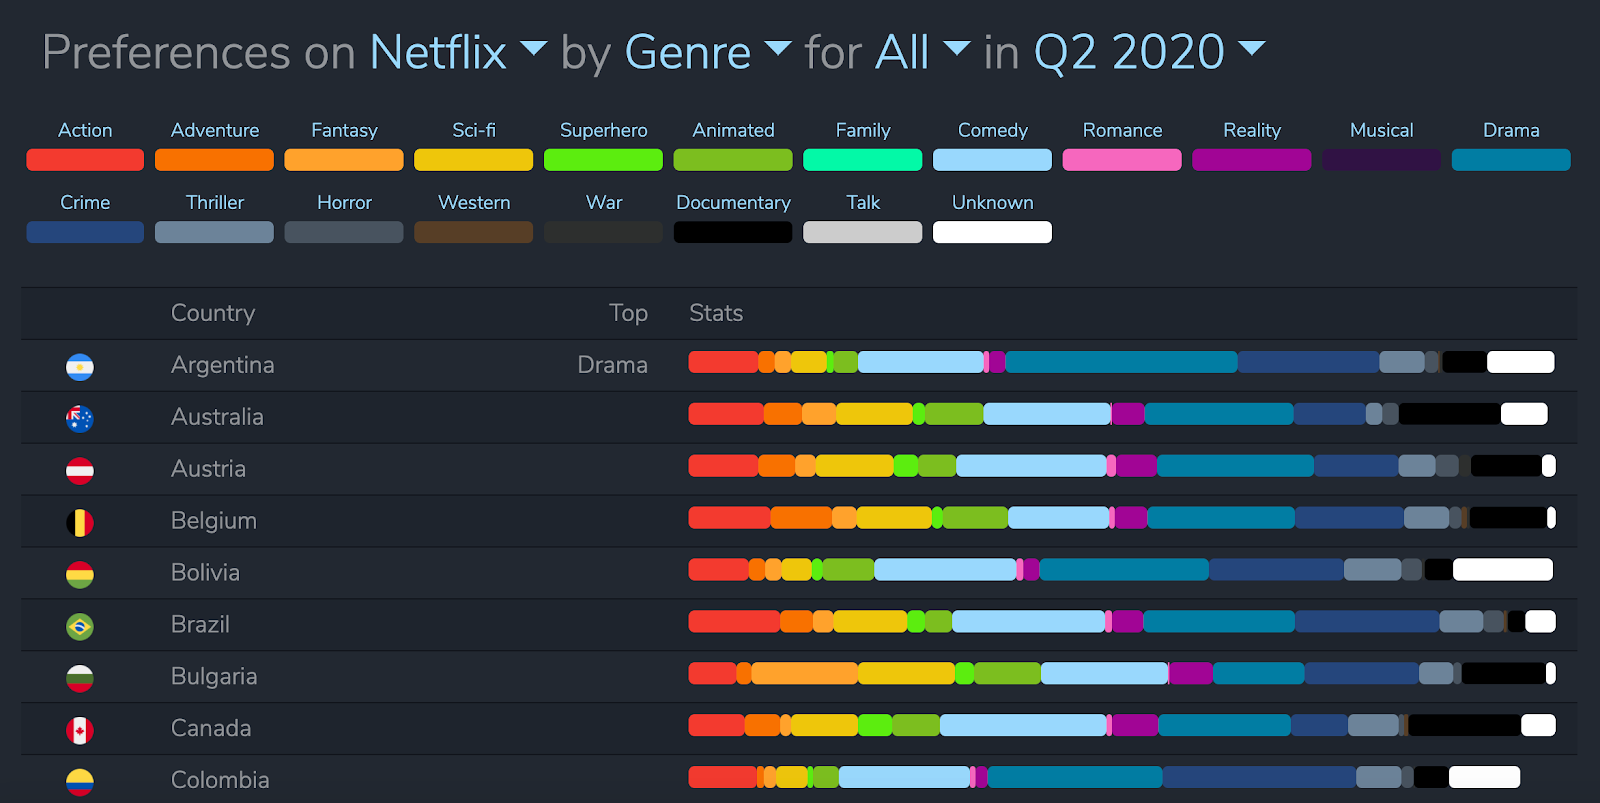The image size is (1600, 803).
Task: Click the Sci-fi segment in Austria's bar
Action: pyautogui.click(x=854, y=466)
